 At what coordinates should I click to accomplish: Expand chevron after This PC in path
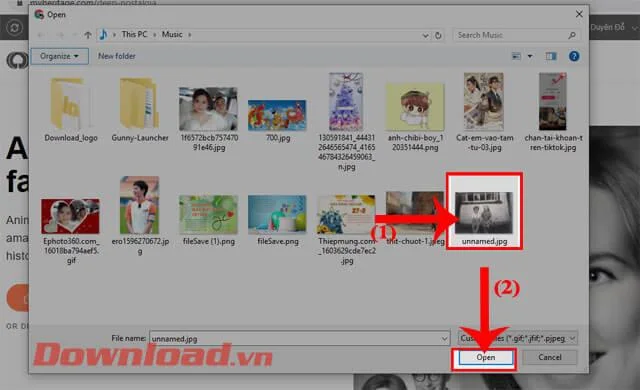click(x=155, y=35)
